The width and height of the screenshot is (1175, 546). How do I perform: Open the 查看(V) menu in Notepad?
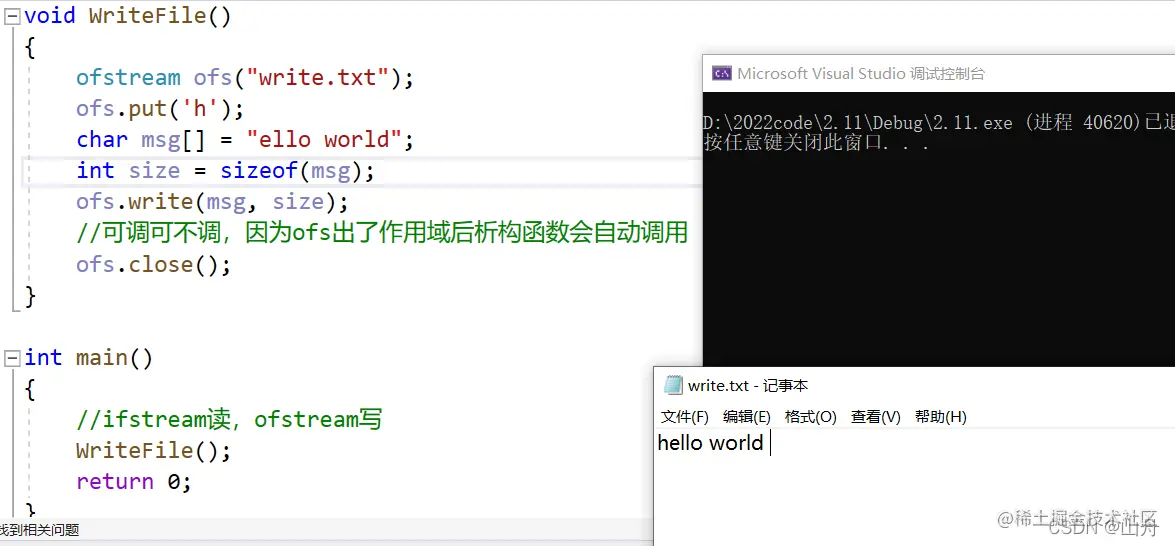click(x=875, y=417)
